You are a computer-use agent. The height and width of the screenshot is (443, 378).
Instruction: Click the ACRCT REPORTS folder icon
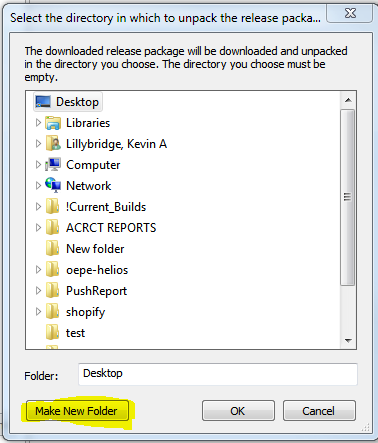(x=52, y=228)
